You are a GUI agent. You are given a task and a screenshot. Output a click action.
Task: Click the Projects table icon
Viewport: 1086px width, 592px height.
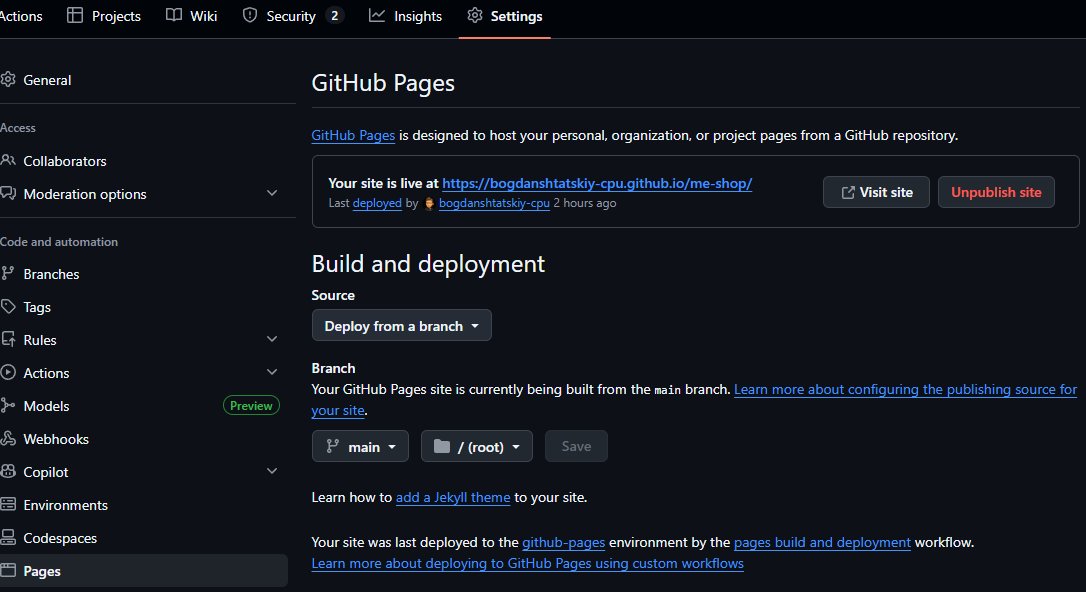coord(75,15)
